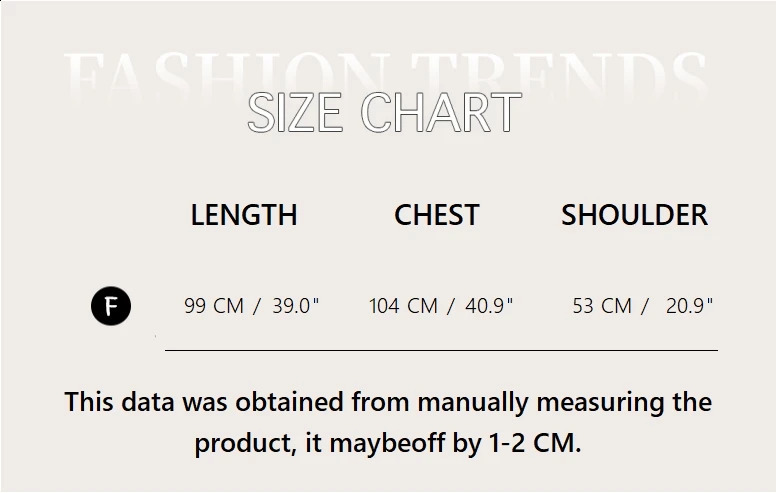Click the slash between 104 CM and 40.9"

[451, 306]
